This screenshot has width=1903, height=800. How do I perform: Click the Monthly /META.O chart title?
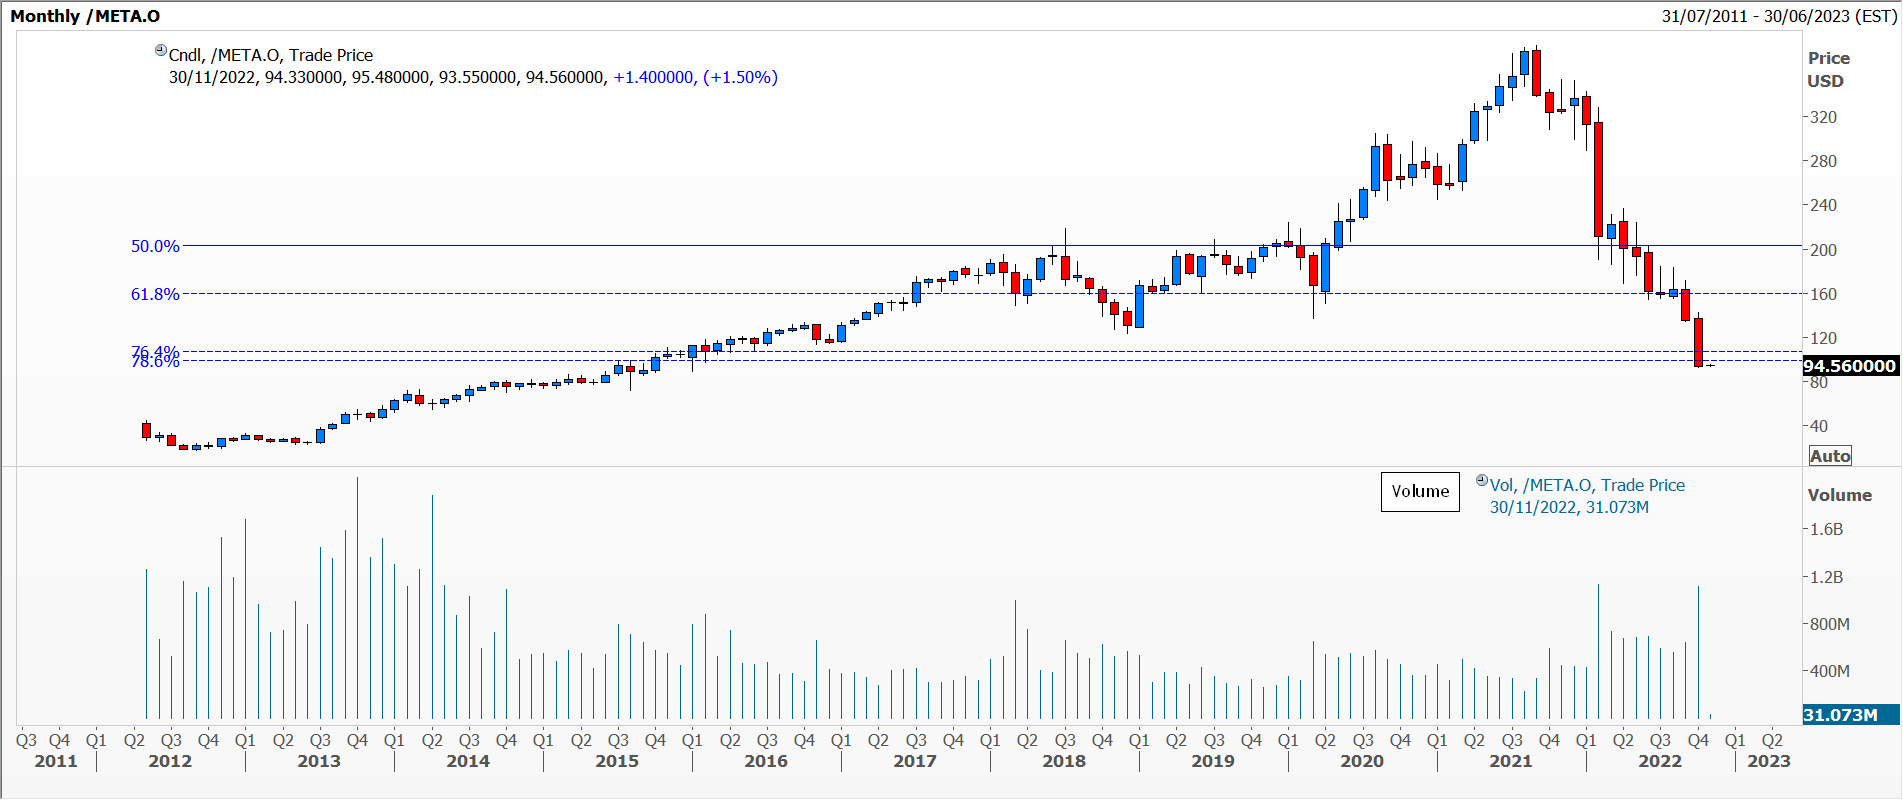tap(85, 16)
